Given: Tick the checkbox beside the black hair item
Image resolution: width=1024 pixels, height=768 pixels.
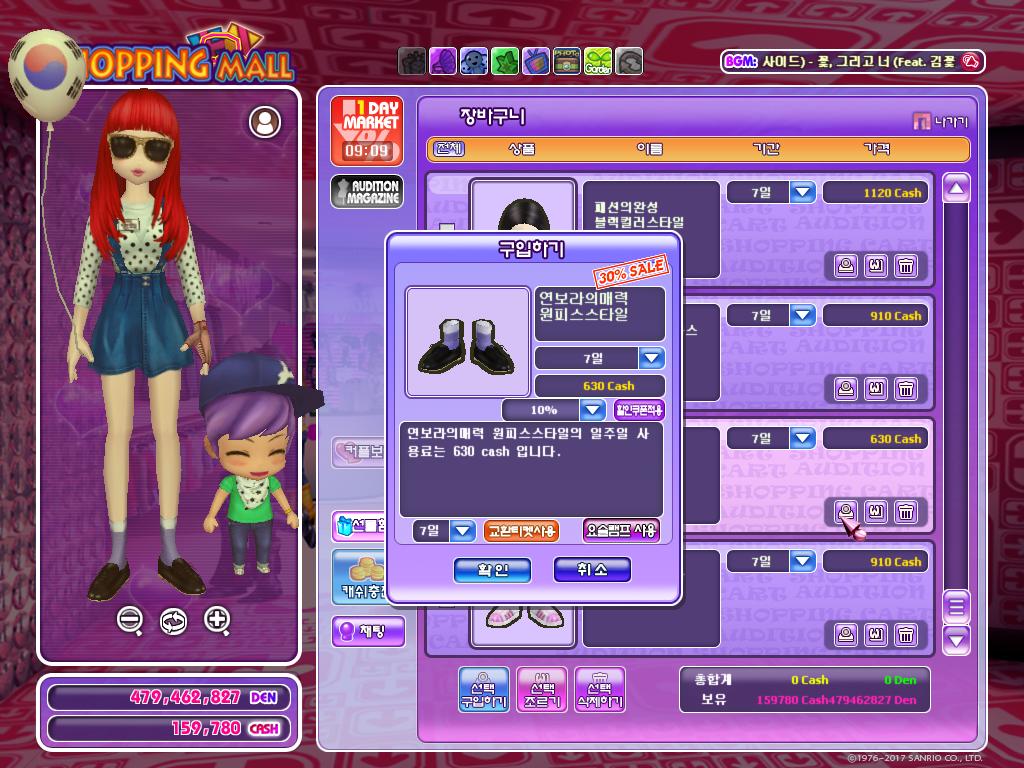Looking at the screenshot, I should tap(447, 228).
